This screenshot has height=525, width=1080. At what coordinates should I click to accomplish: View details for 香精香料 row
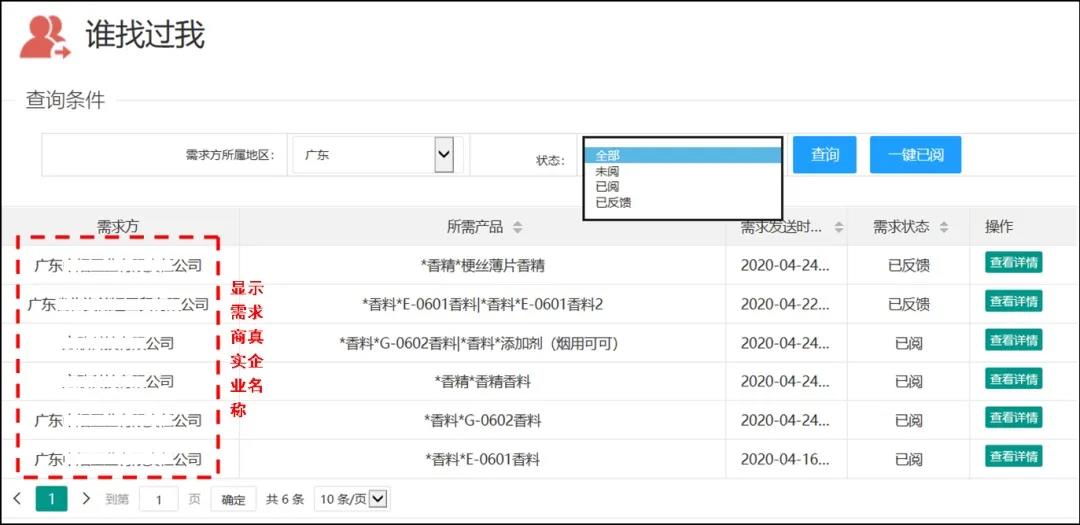click(x=1013, y=378)
